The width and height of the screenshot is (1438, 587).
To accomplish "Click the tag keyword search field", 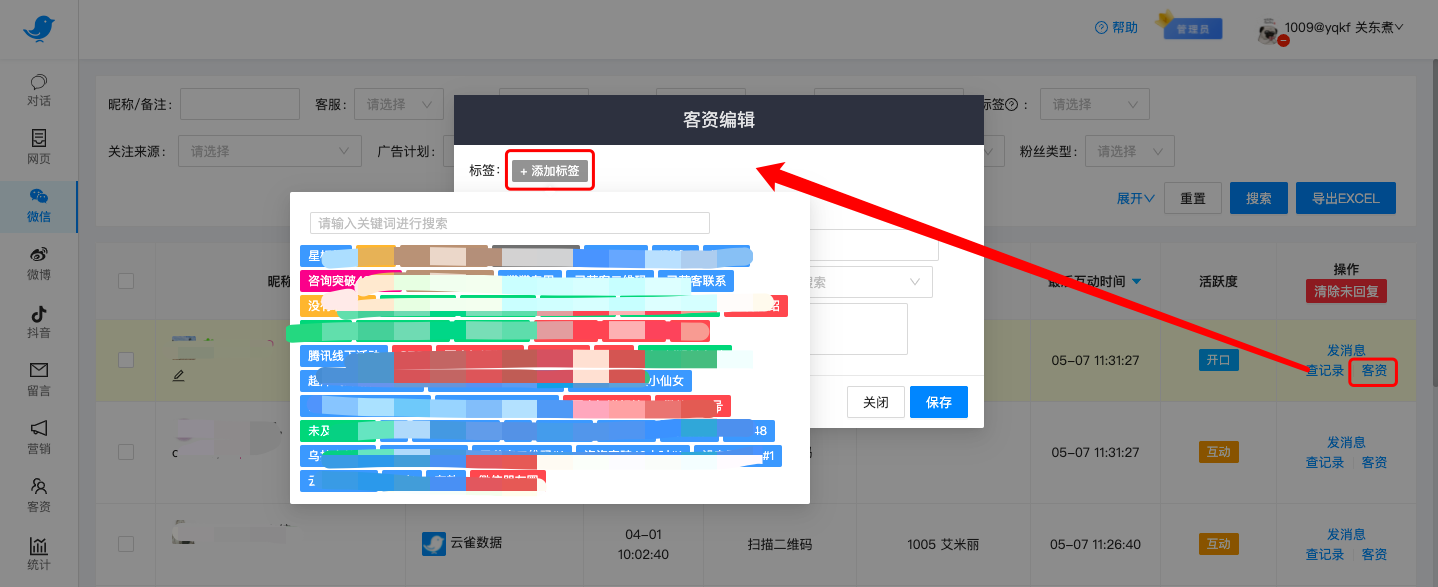I will click(x=509, y=223).
